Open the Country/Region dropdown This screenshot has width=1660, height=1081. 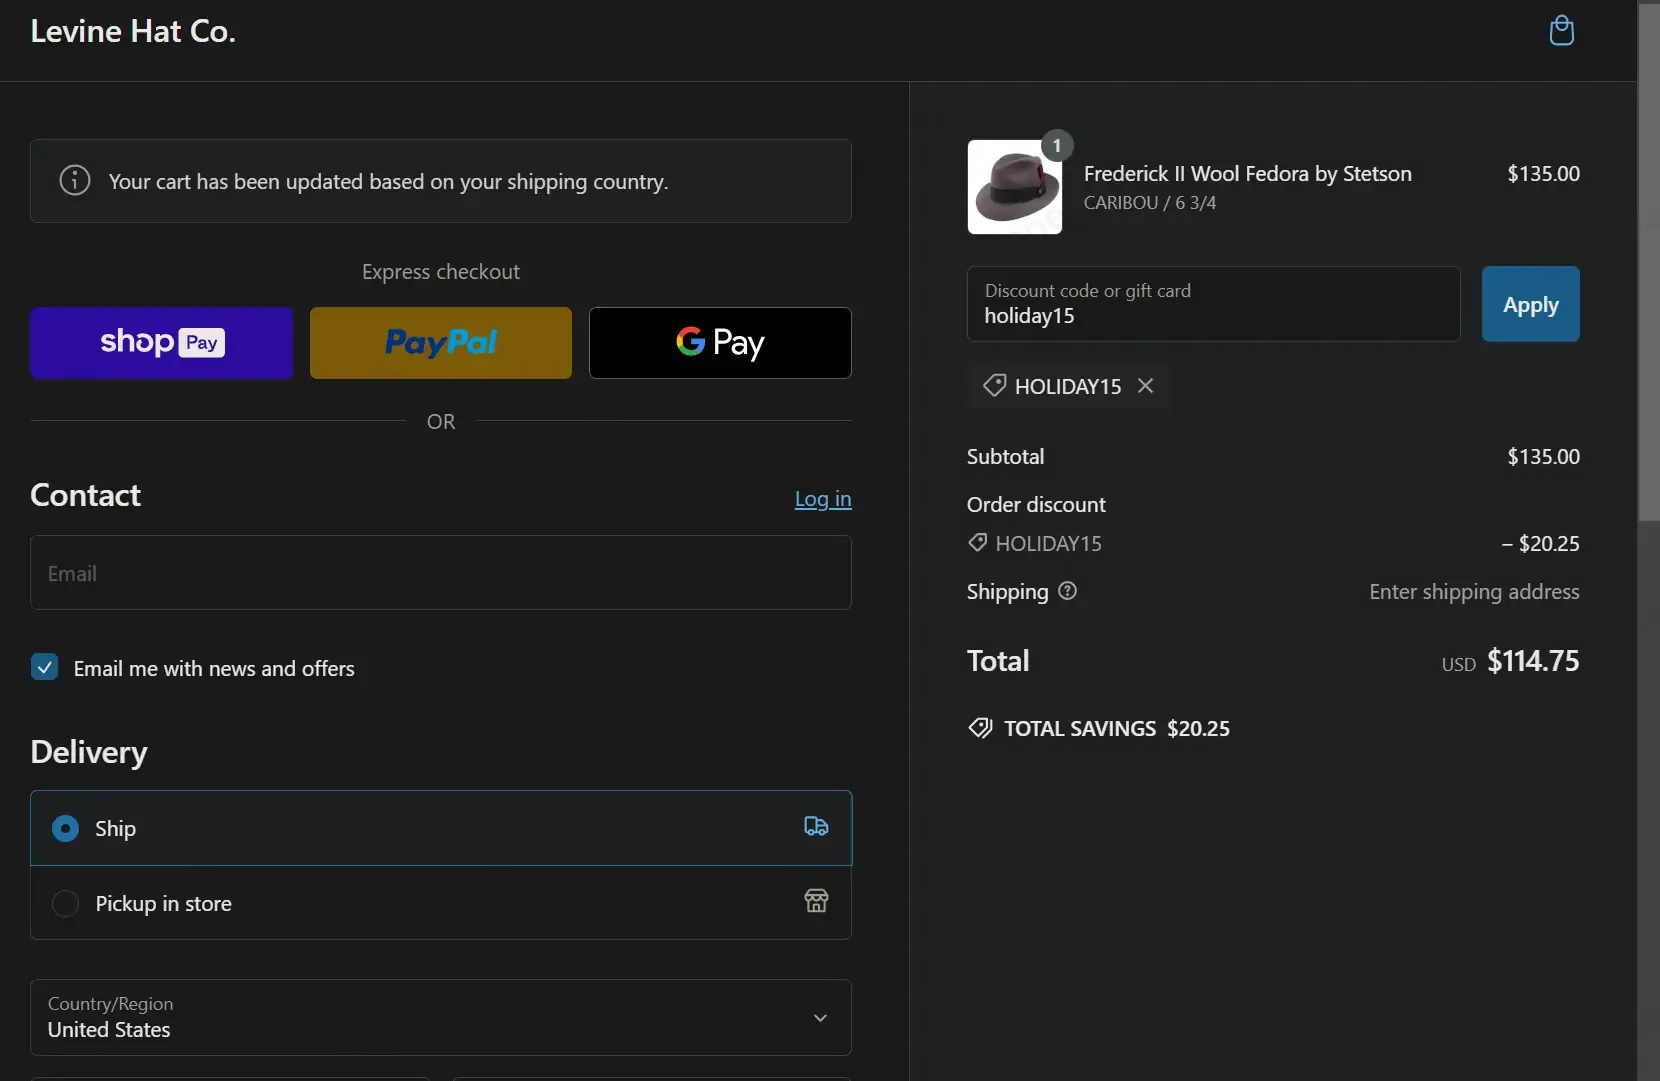pos(440,1017)
